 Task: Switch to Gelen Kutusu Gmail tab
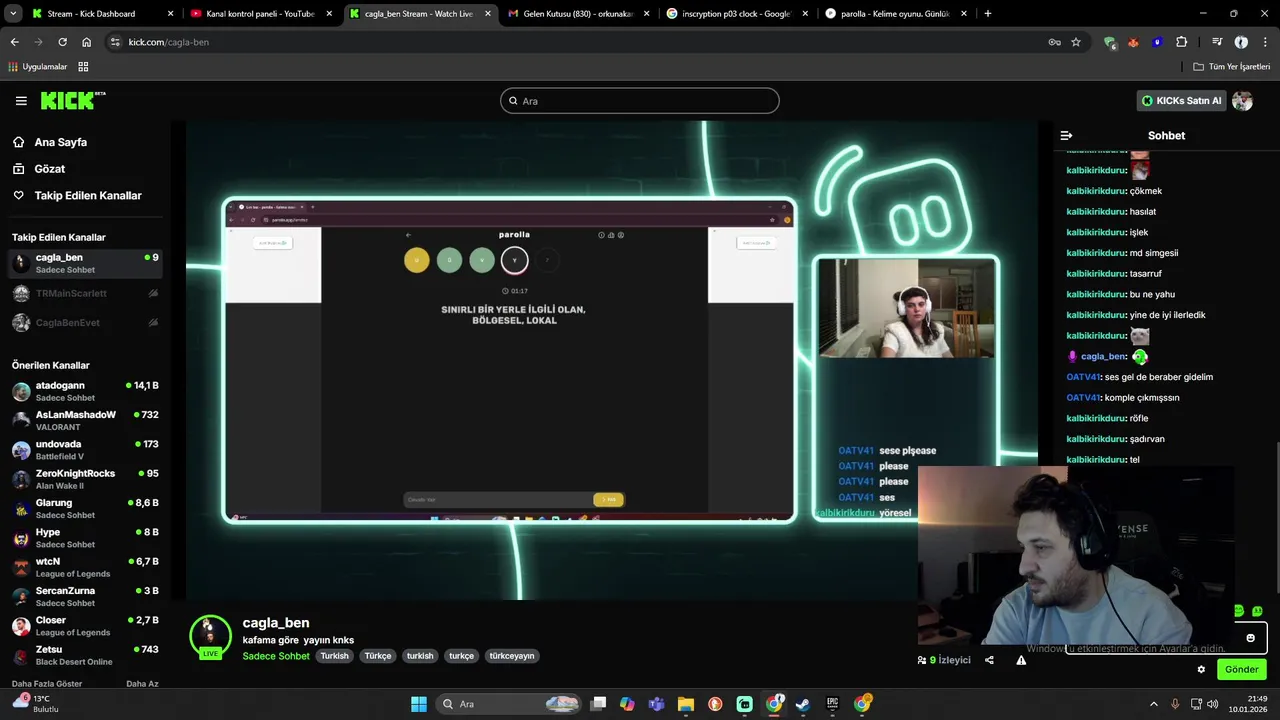pos(580,14)
